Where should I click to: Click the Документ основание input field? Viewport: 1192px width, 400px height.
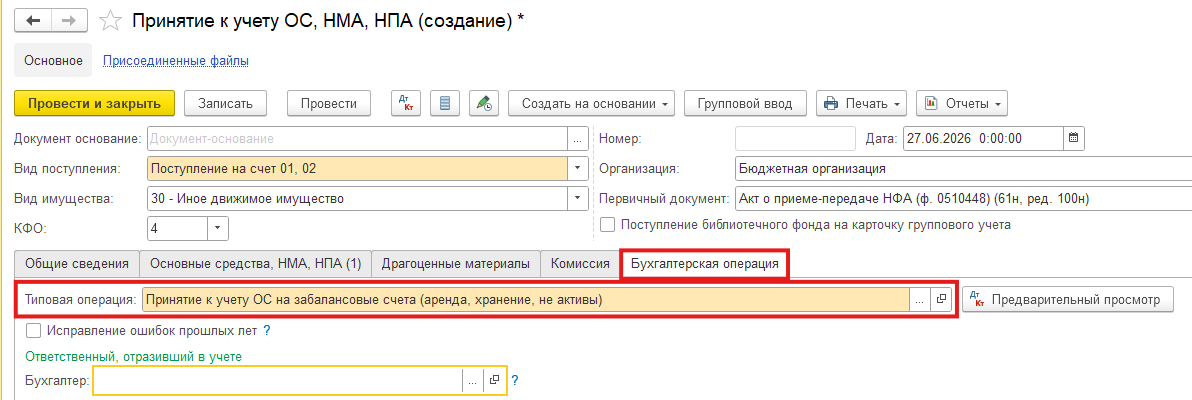point(357,139)
